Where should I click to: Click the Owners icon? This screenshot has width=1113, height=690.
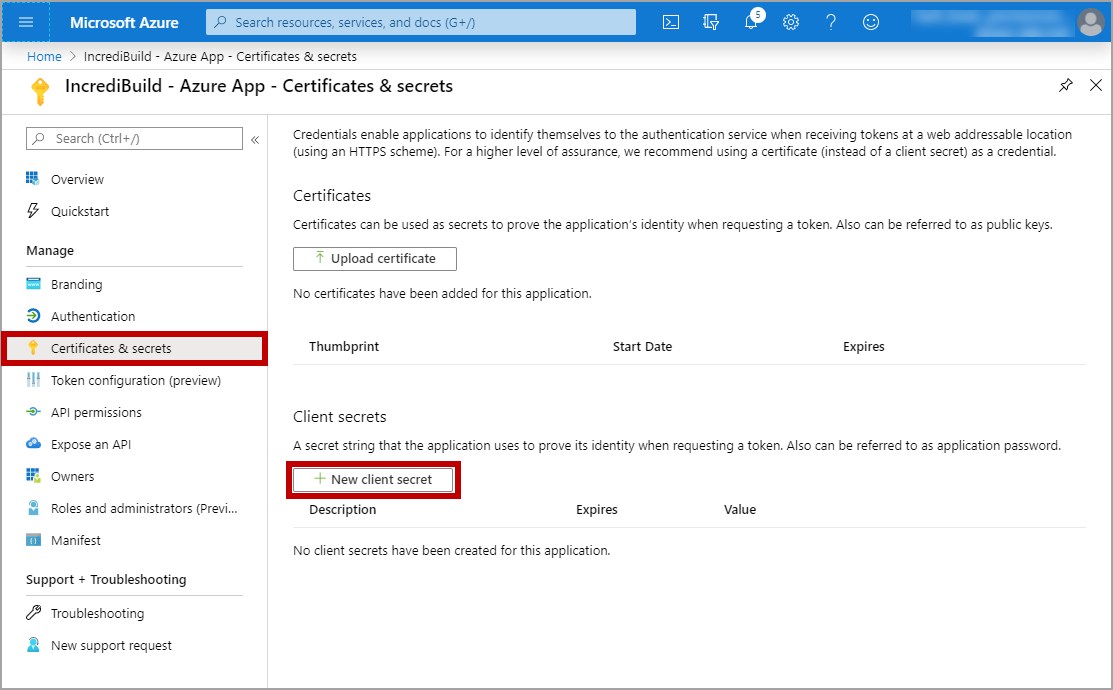[x=33, y=476]
